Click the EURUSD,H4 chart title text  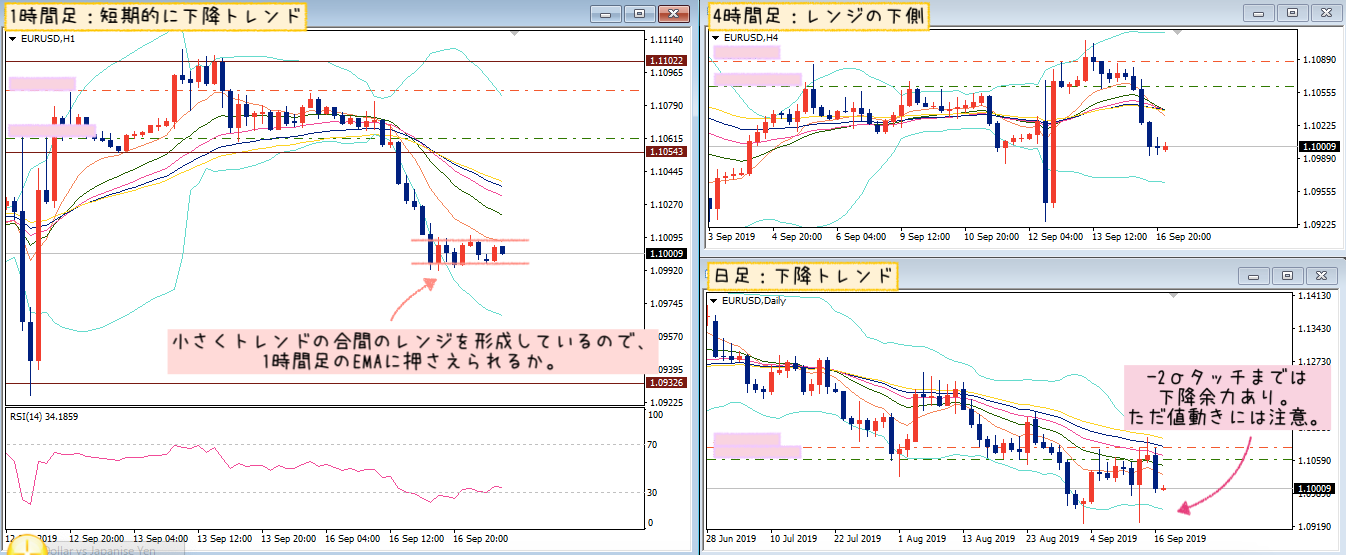click(x=750, y=39)
